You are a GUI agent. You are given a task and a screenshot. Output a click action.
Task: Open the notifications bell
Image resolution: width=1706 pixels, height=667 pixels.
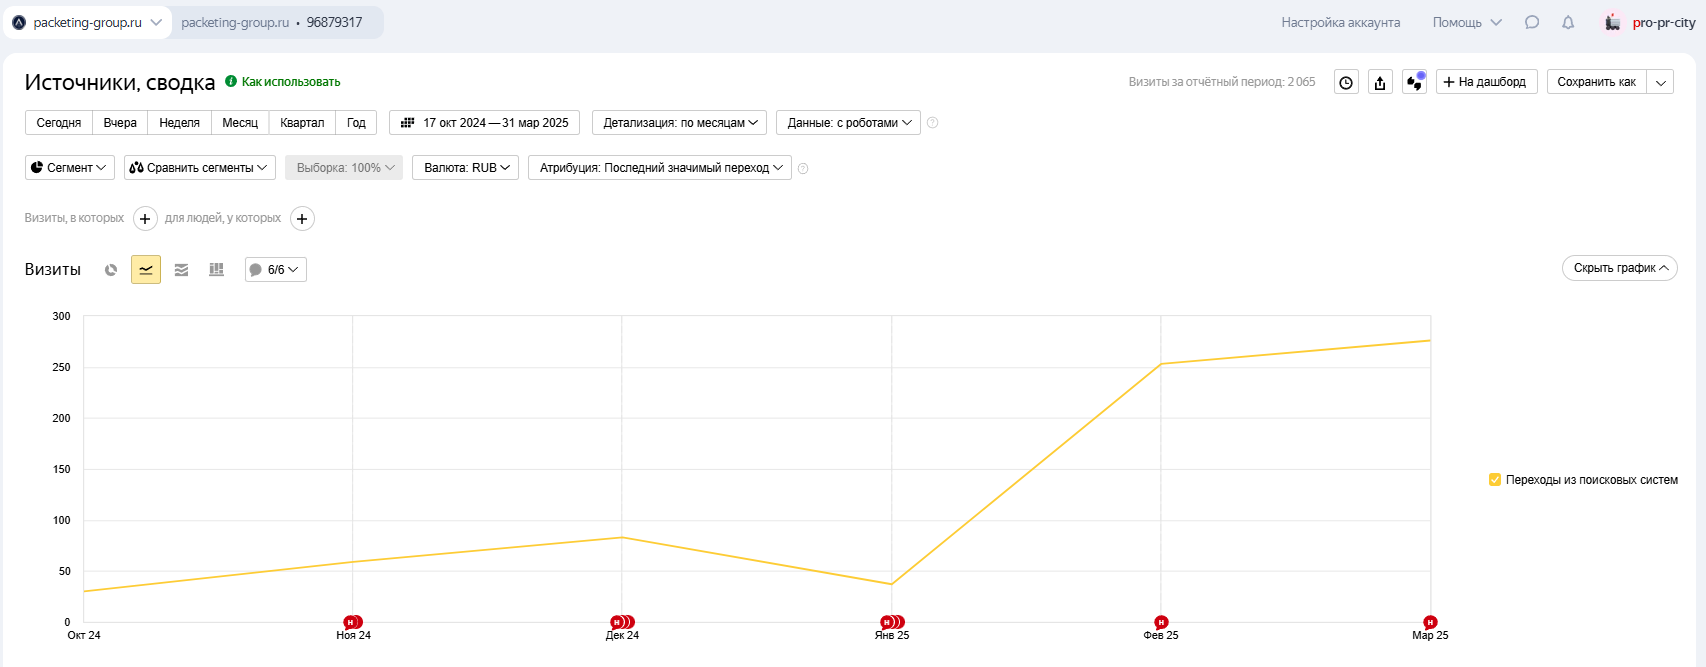(x=1568, y=22)
